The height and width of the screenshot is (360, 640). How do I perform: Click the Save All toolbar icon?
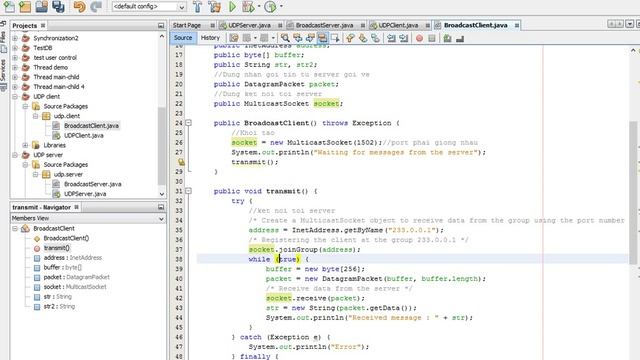click(x=58, y=7)
